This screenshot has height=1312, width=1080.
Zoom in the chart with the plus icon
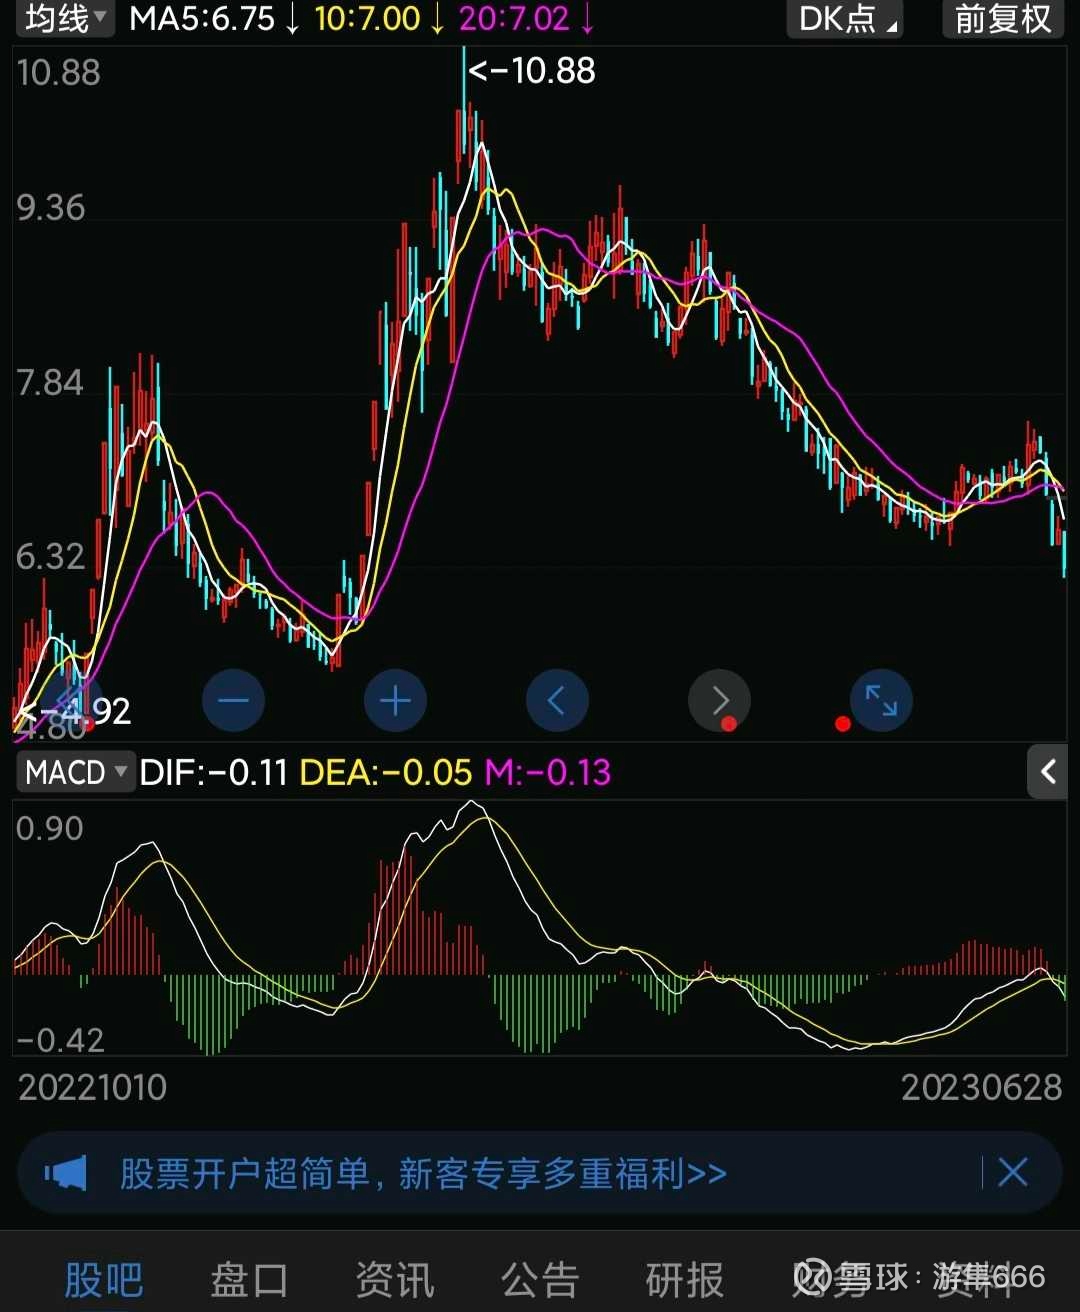pos(395,700)
